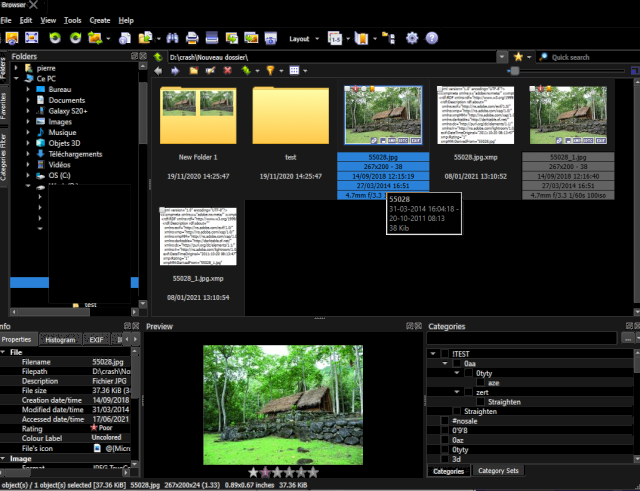Screen dimensions: 640x491
Task: Go to parent folder green arrow
Action: [158, 57]
